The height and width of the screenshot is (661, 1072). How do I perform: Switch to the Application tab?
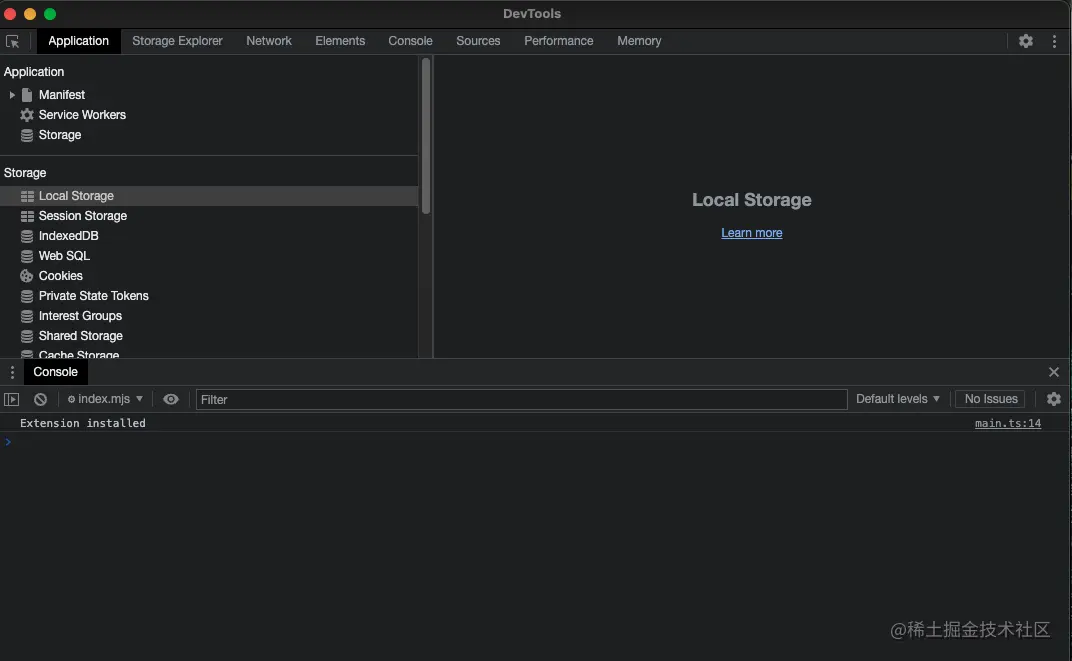pos(78,41)
